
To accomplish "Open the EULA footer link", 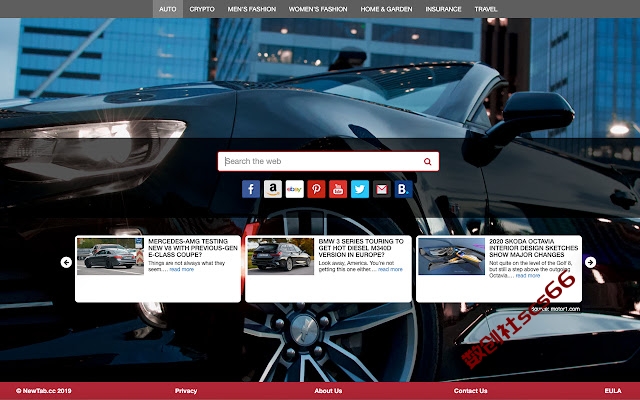I will point(613,391).
